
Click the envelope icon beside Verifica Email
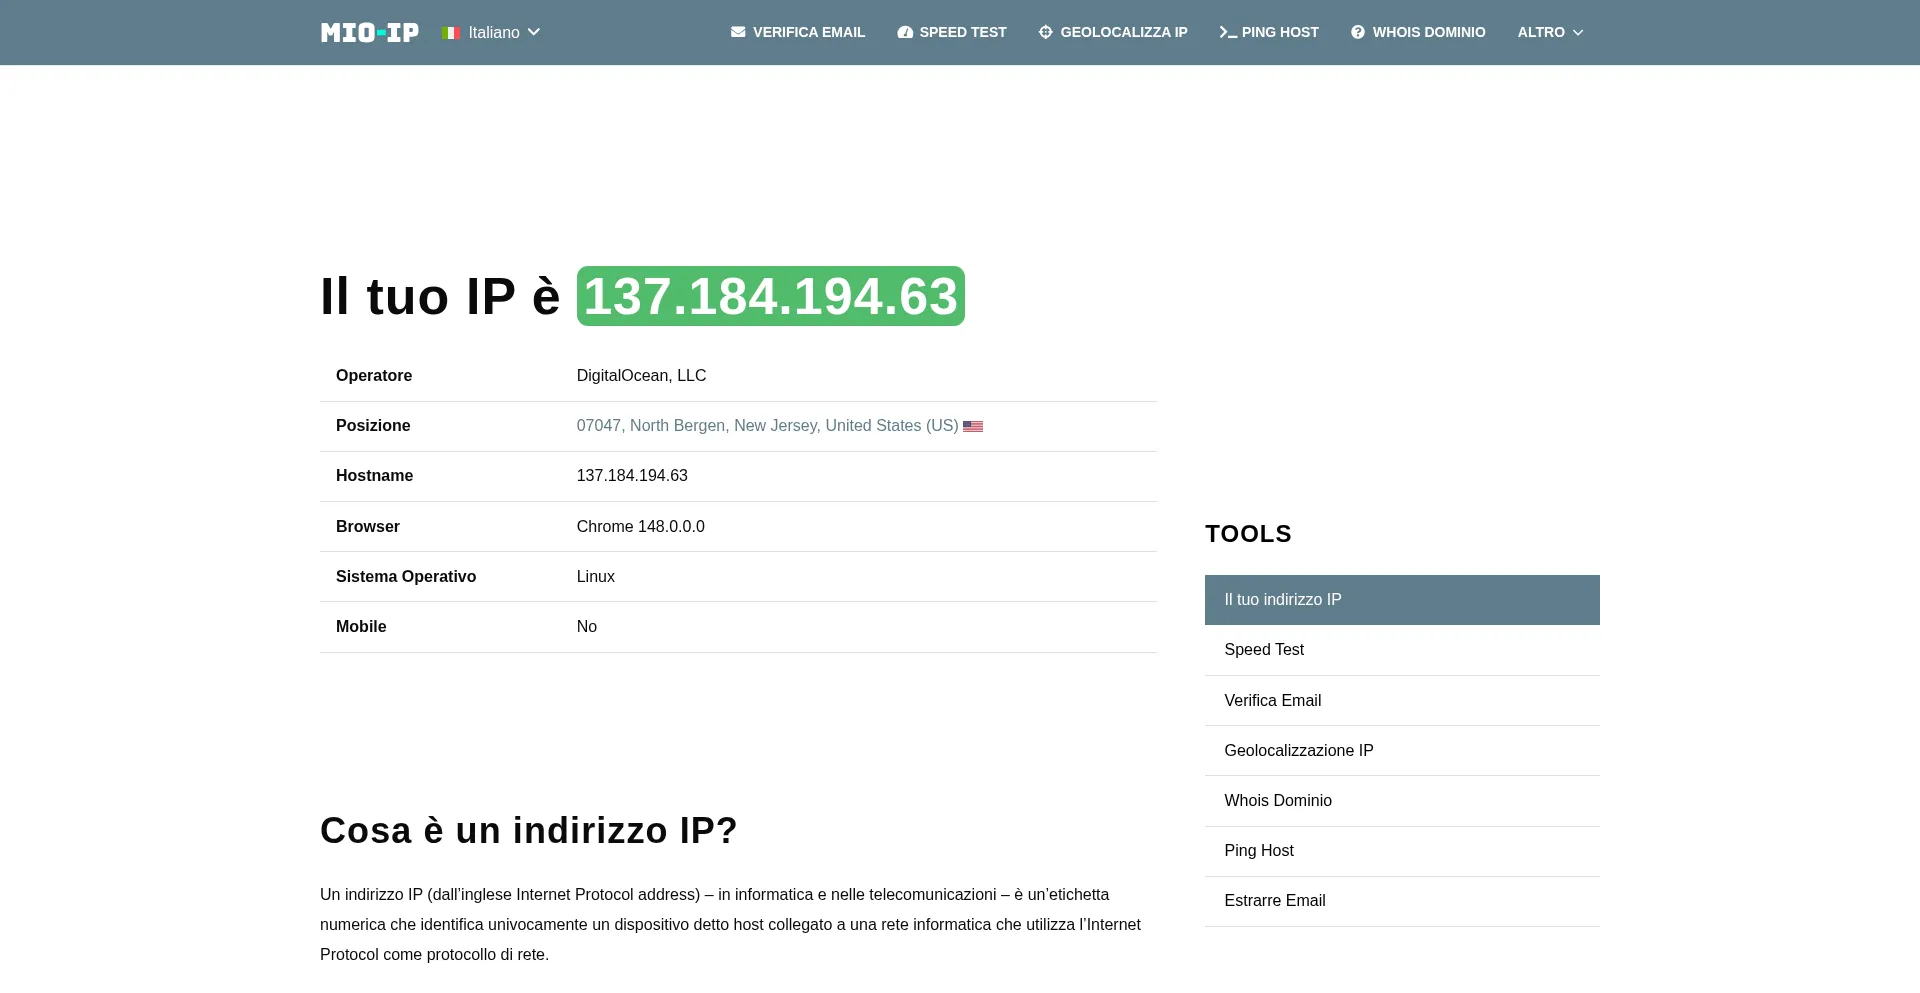tap(738, 32)
